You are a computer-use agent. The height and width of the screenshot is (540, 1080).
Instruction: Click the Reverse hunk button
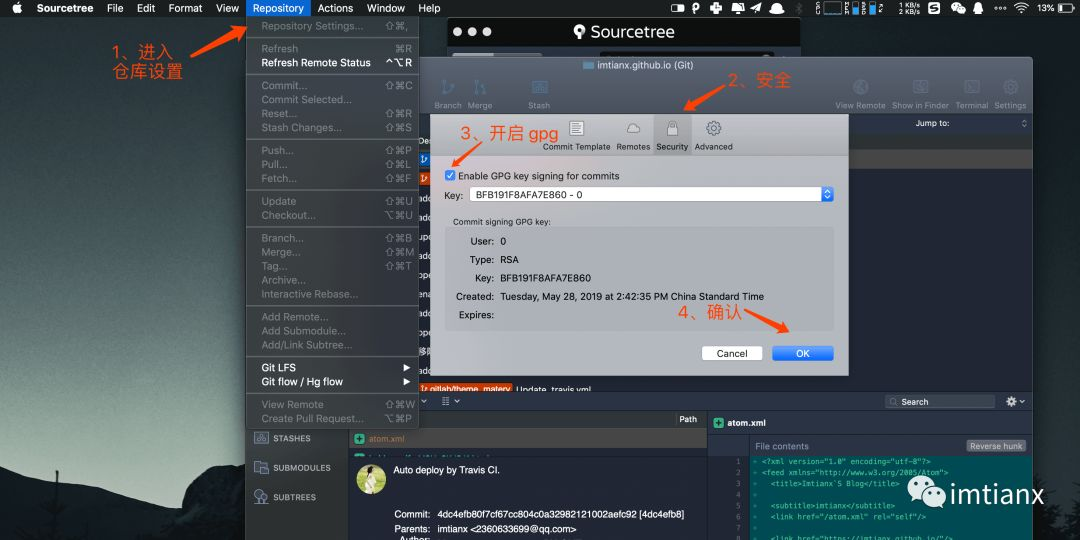[996, 446]
